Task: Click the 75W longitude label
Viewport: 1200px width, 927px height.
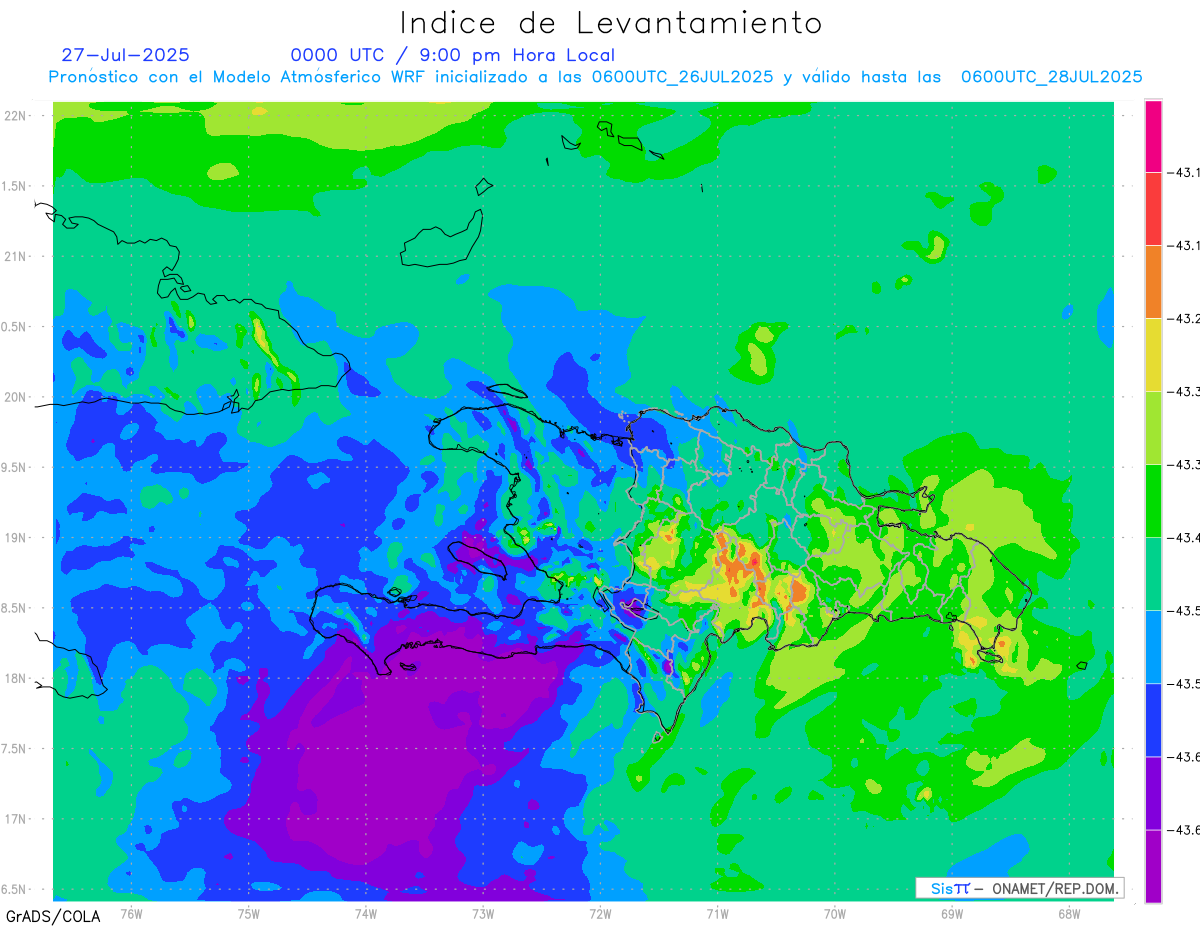Action: (x=248, y=913)
